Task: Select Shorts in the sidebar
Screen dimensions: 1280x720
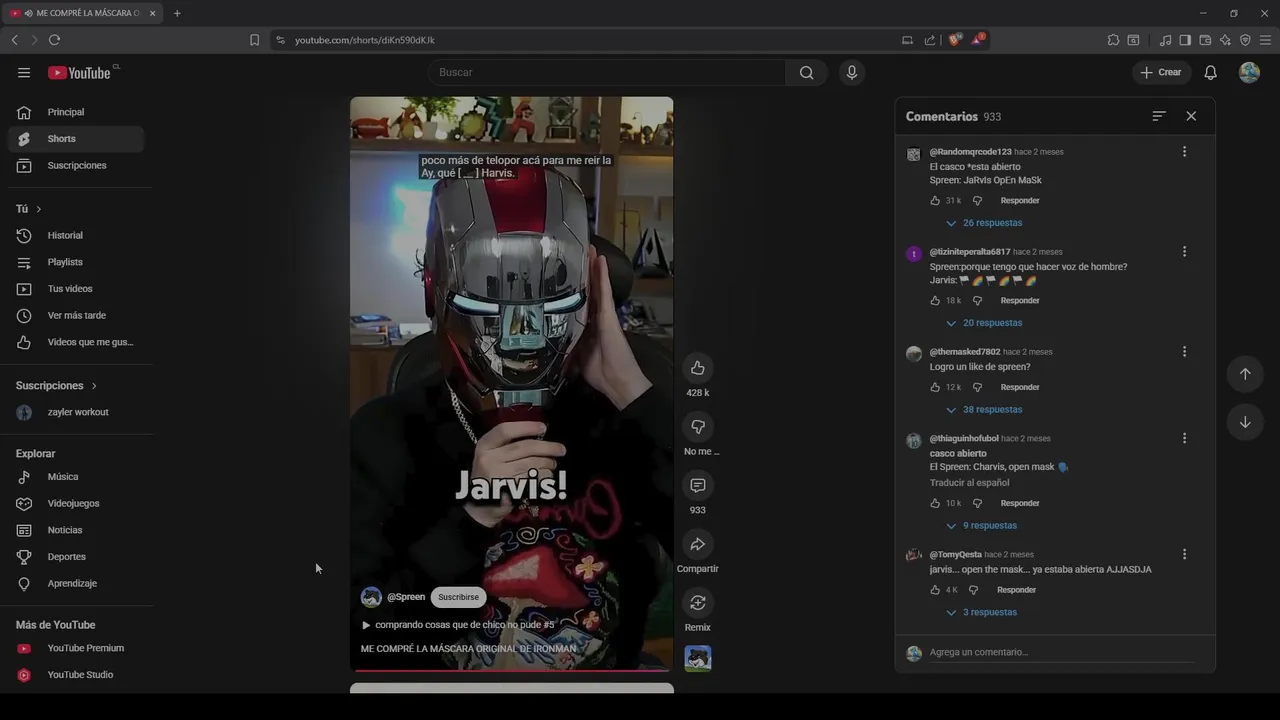Action: click(x=76, y=139)
